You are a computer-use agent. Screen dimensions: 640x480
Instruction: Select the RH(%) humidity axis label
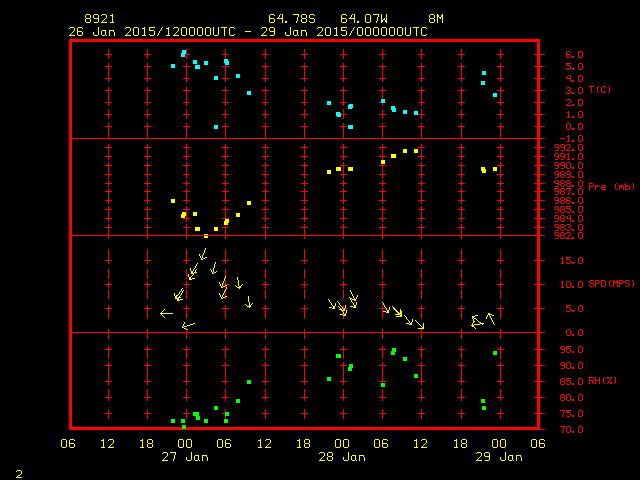pyautogui.click(x=603, y=381)
